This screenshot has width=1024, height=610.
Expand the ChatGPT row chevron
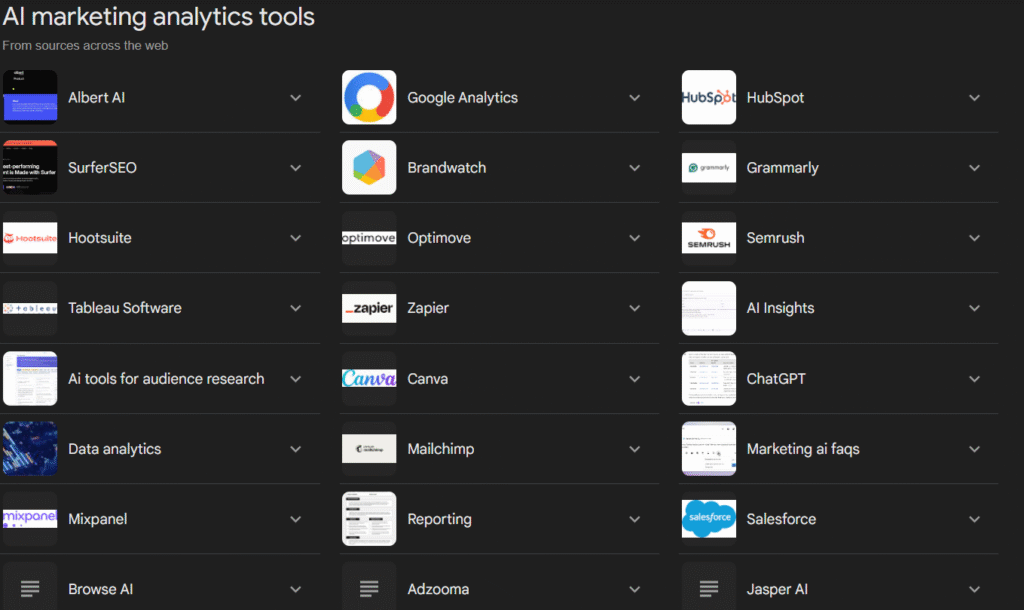(975, 379)
